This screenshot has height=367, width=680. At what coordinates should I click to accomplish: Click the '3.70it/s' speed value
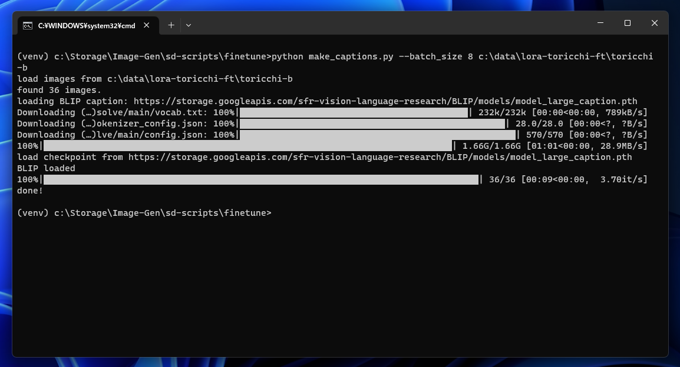point(621,179)
